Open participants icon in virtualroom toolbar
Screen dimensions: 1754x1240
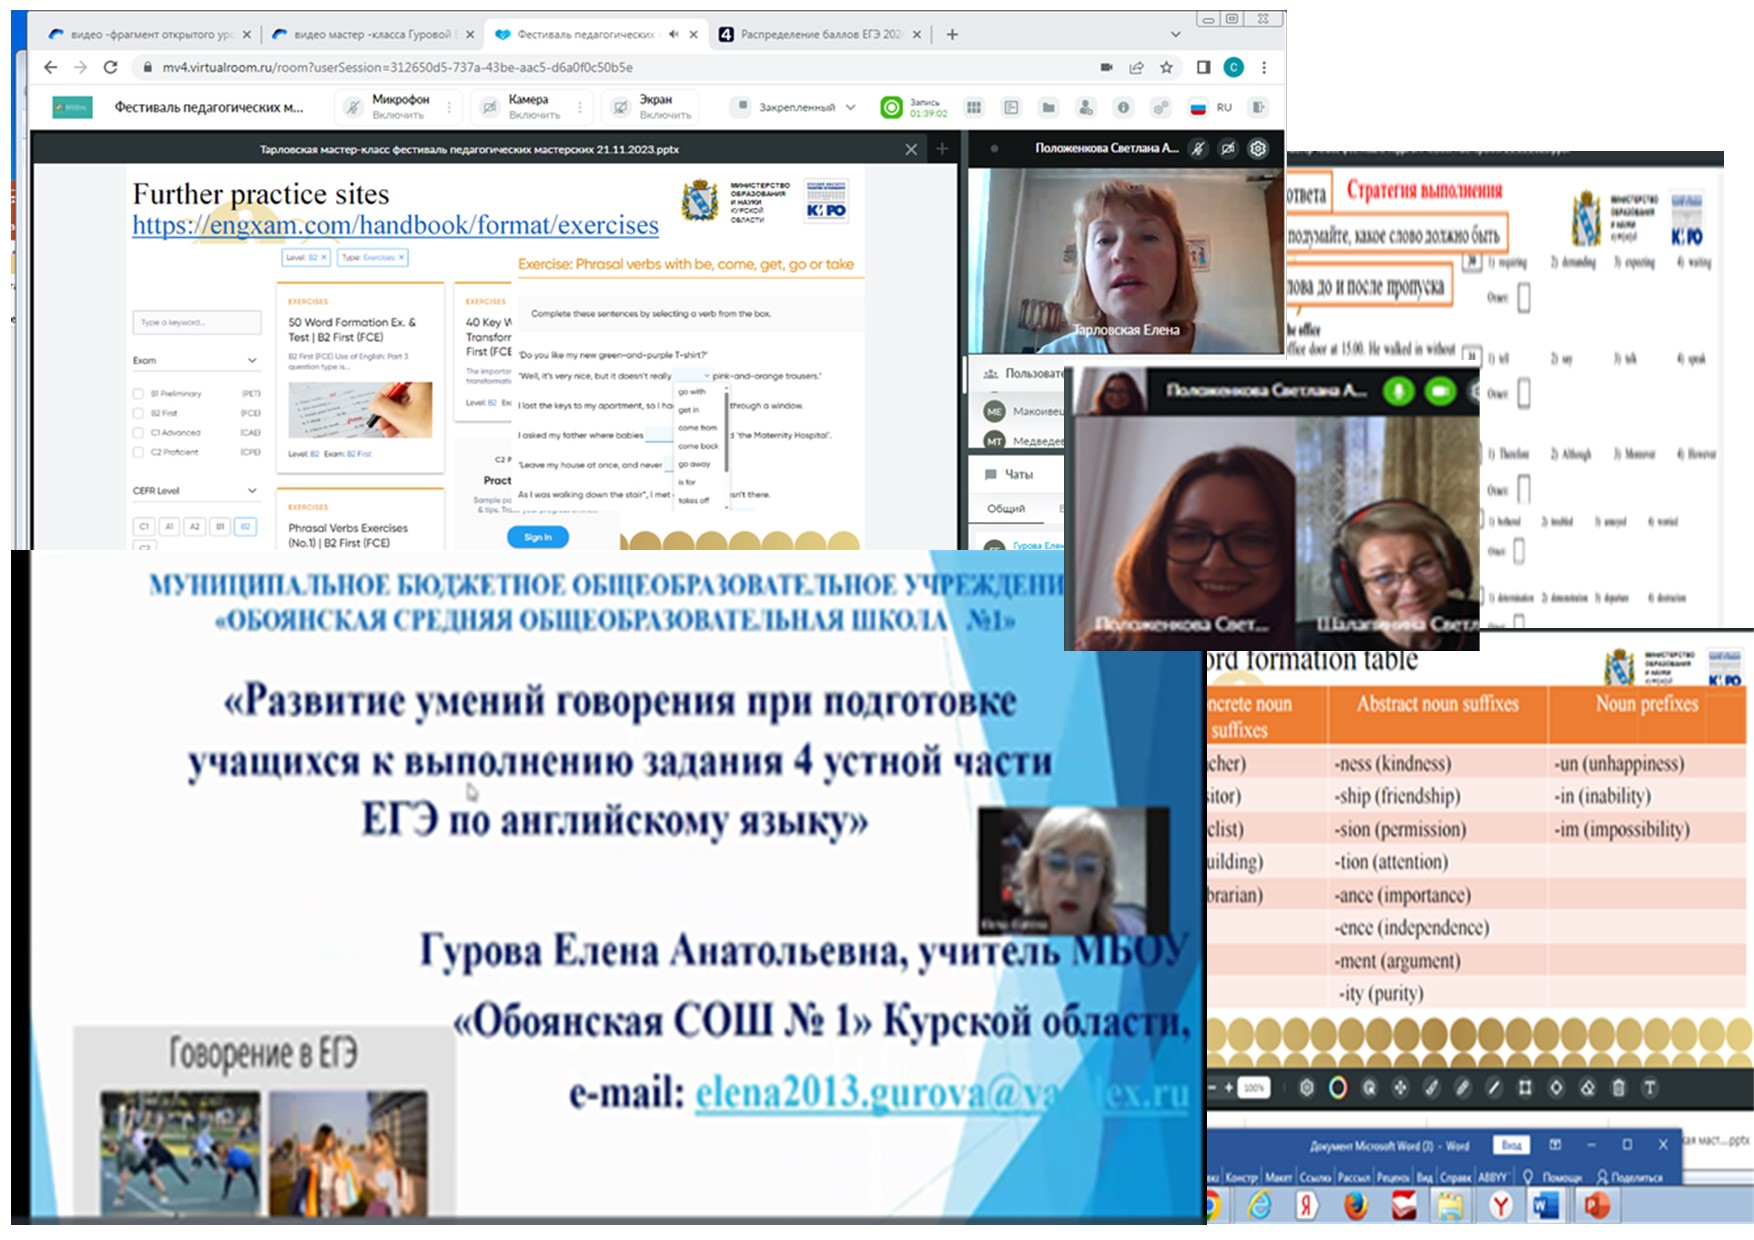point(1086,107)
